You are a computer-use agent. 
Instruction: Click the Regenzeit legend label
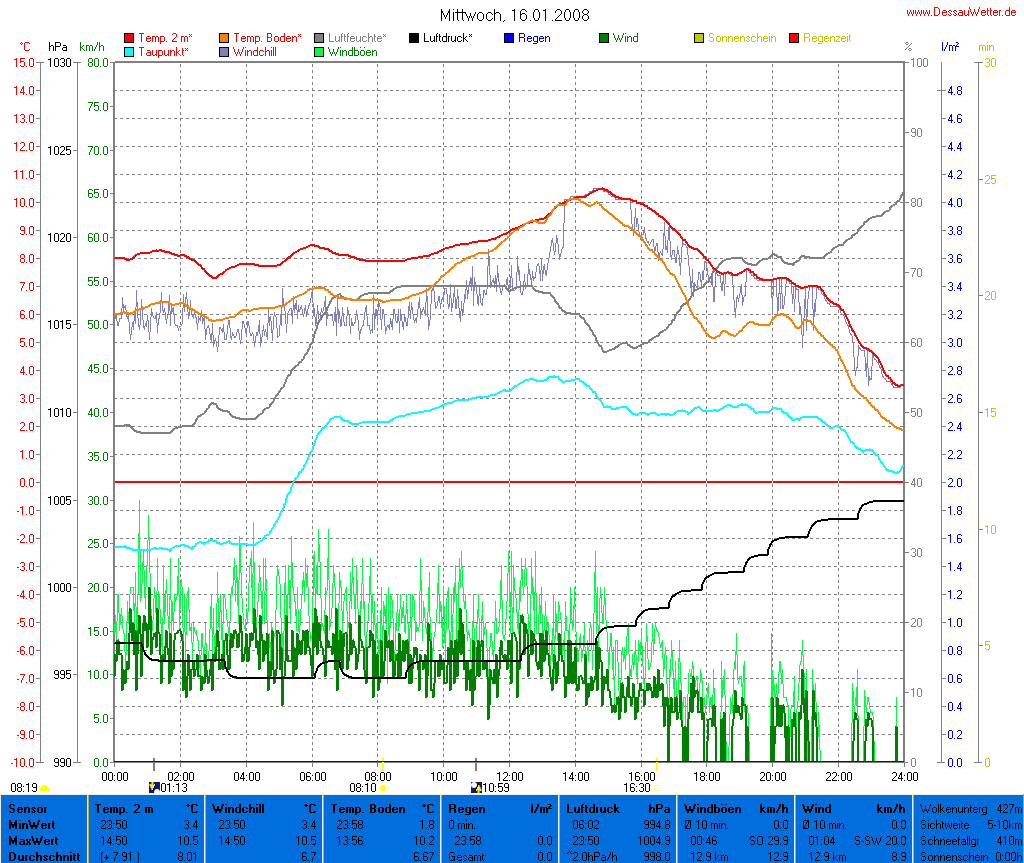tap(827, 38)
